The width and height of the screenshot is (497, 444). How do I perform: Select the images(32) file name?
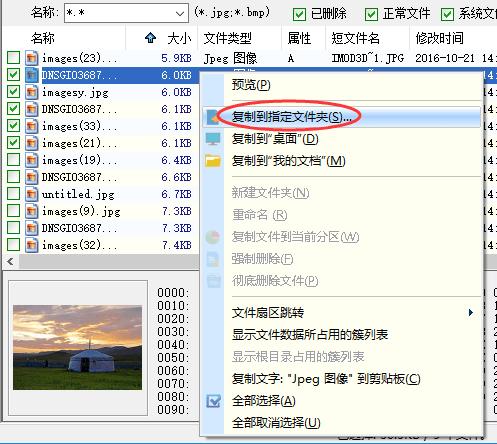pos(80,245)
